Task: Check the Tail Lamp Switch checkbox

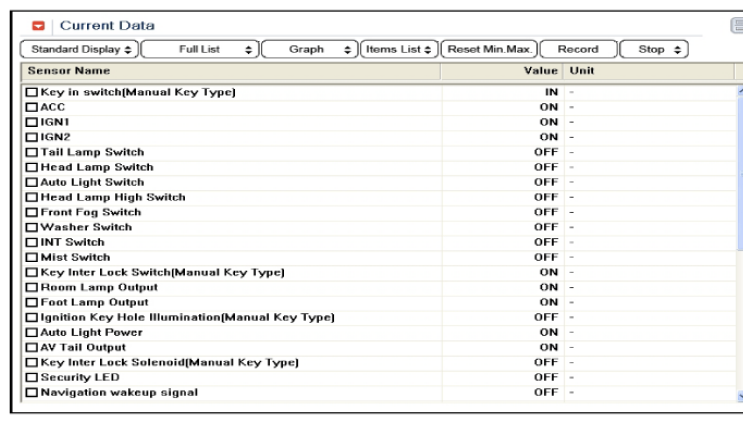Action: point(32,152)
